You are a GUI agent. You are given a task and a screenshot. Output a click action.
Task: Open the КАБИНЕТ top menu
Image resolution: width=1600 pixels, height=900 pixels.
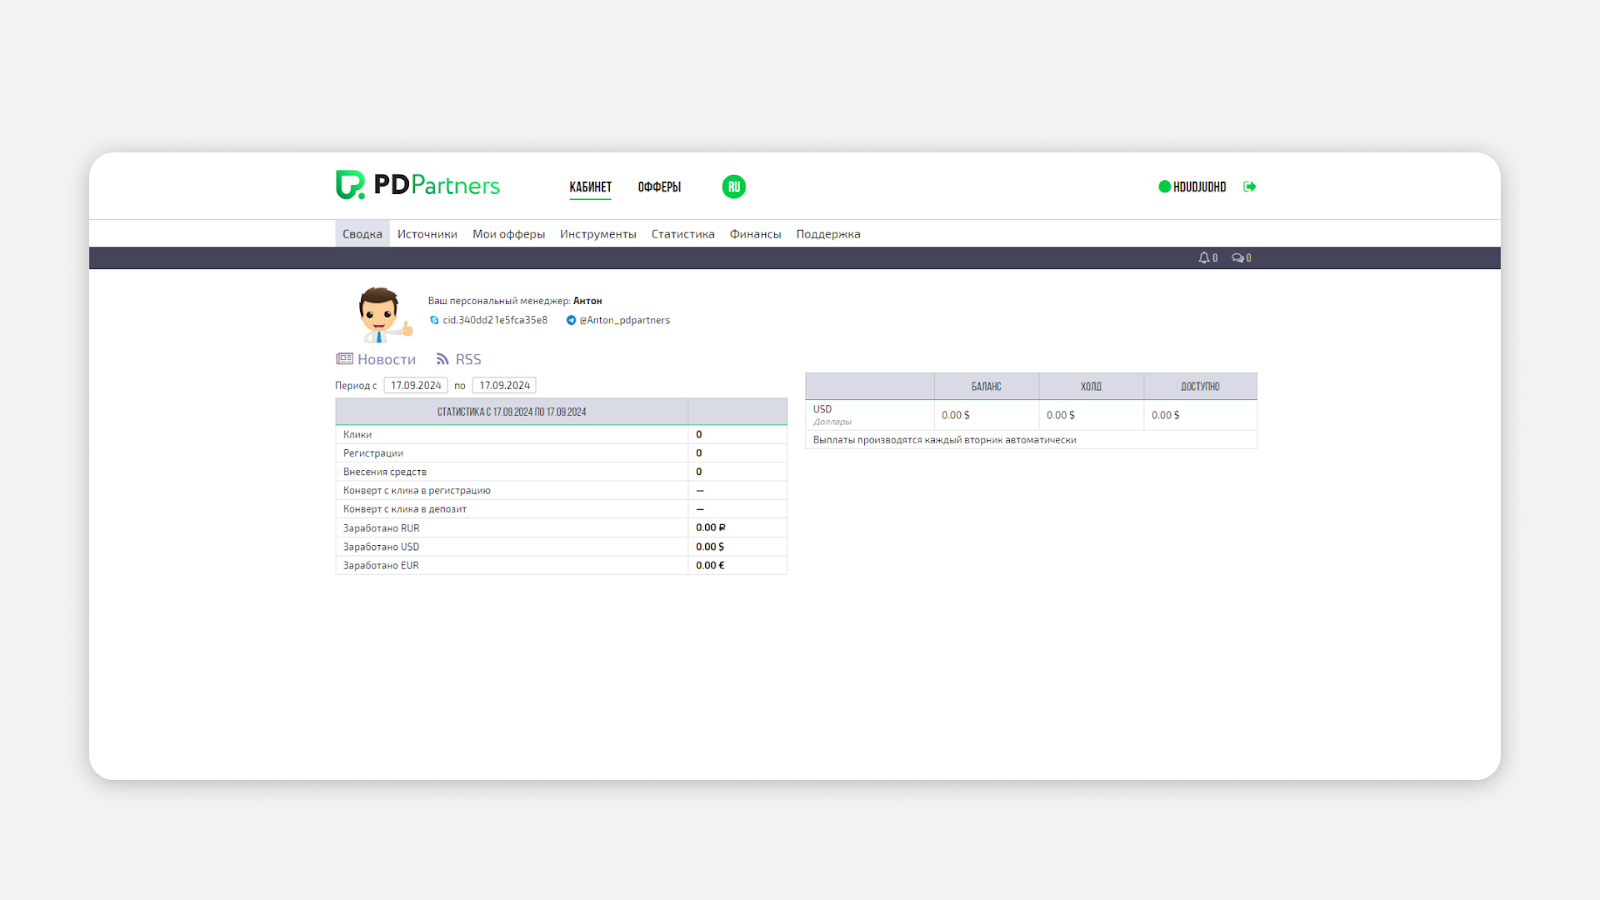pos(590,187)
